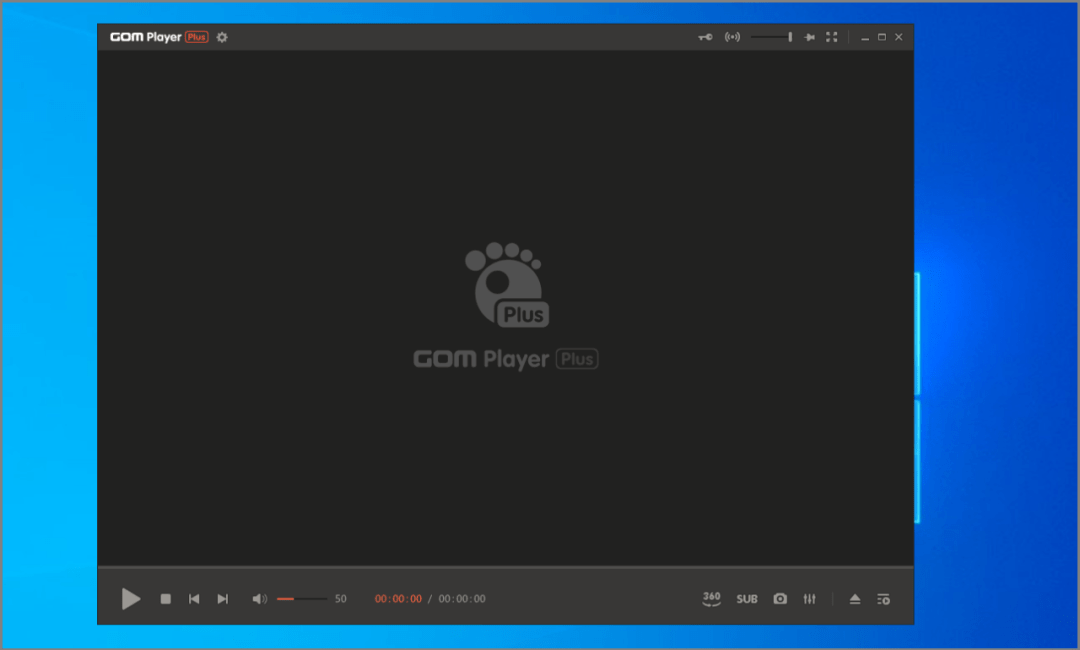Capture a screenshot with camera icon
The height and width of the screenshot is (650, 1080).
click(780, 599)
